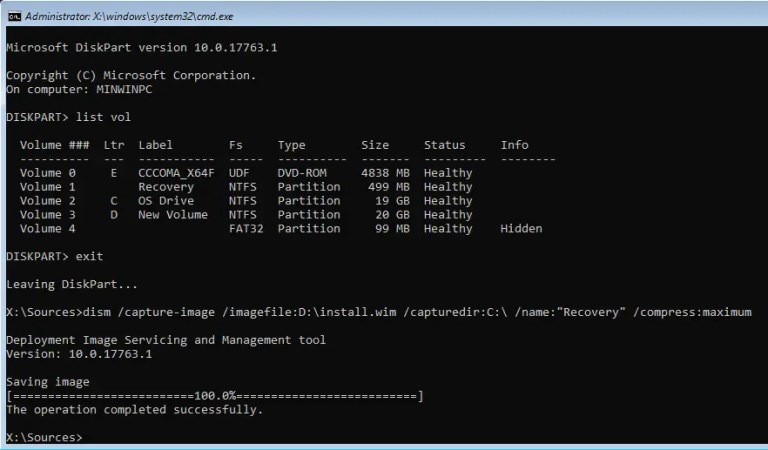Click the cmd.exe icon in title bar
The height and width of the screenshot is (450, 768).
[x=14, y=17]
